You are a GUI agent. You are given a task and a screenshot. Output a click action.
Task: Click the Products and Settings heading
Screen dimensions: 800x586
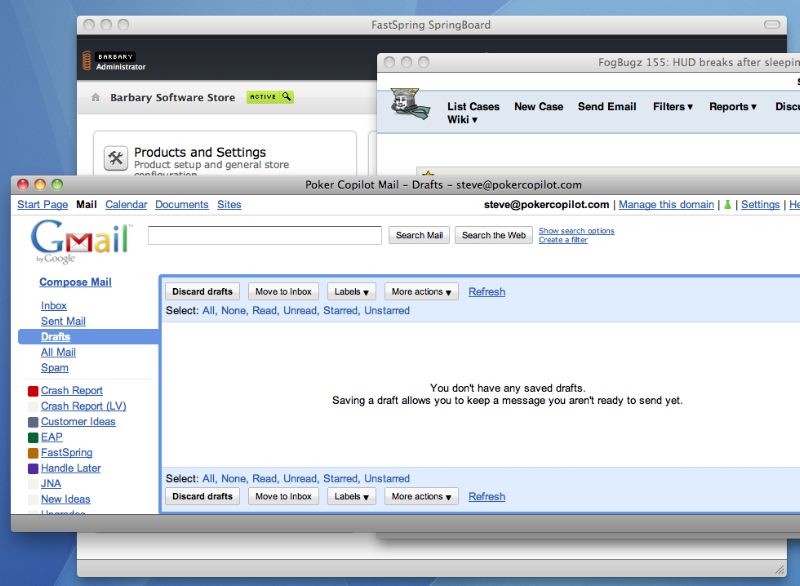(x=200, y=152)
